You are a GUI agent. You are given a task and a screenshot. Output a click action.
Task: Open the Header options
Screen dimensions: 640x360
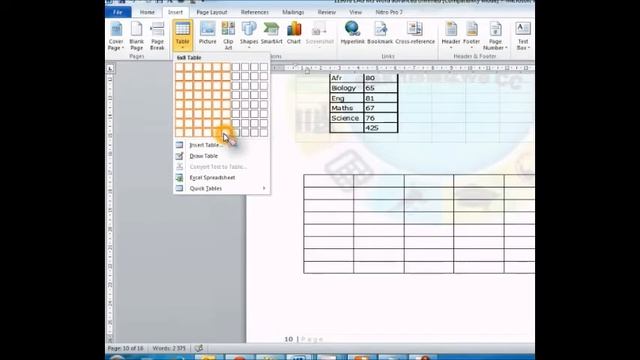pos(451,35)
